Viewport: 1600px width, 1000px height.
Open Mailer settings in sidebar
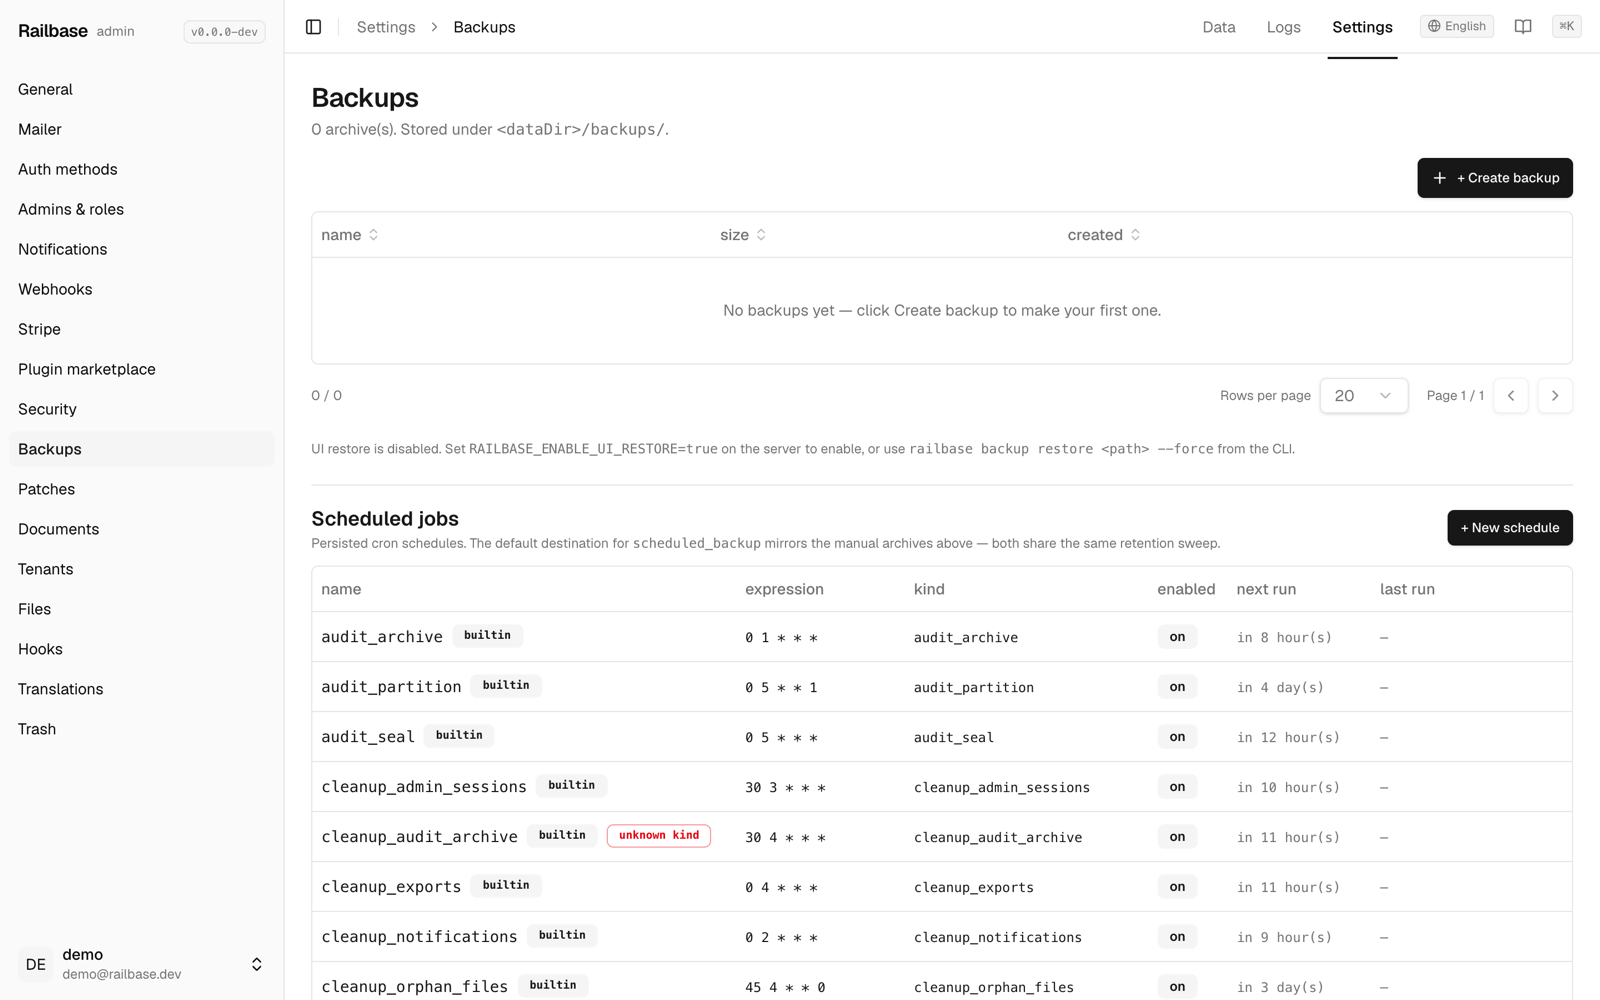click(x=142, y=129)
